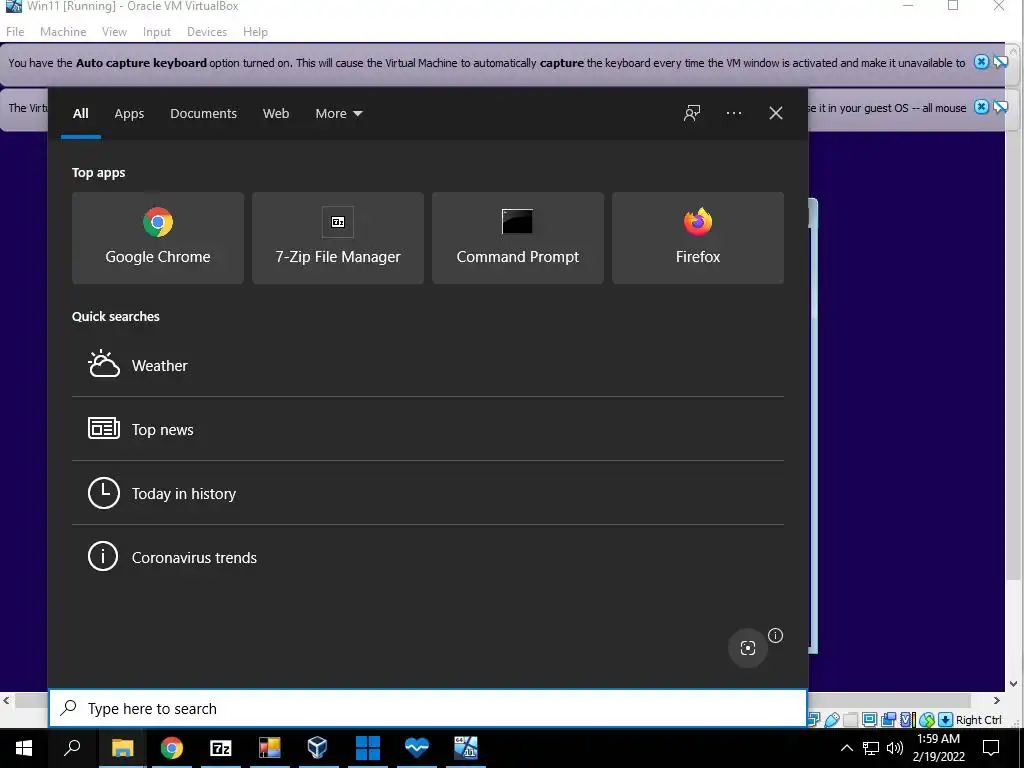Open VirtualBox Machine menu

(x=63, y=31)
